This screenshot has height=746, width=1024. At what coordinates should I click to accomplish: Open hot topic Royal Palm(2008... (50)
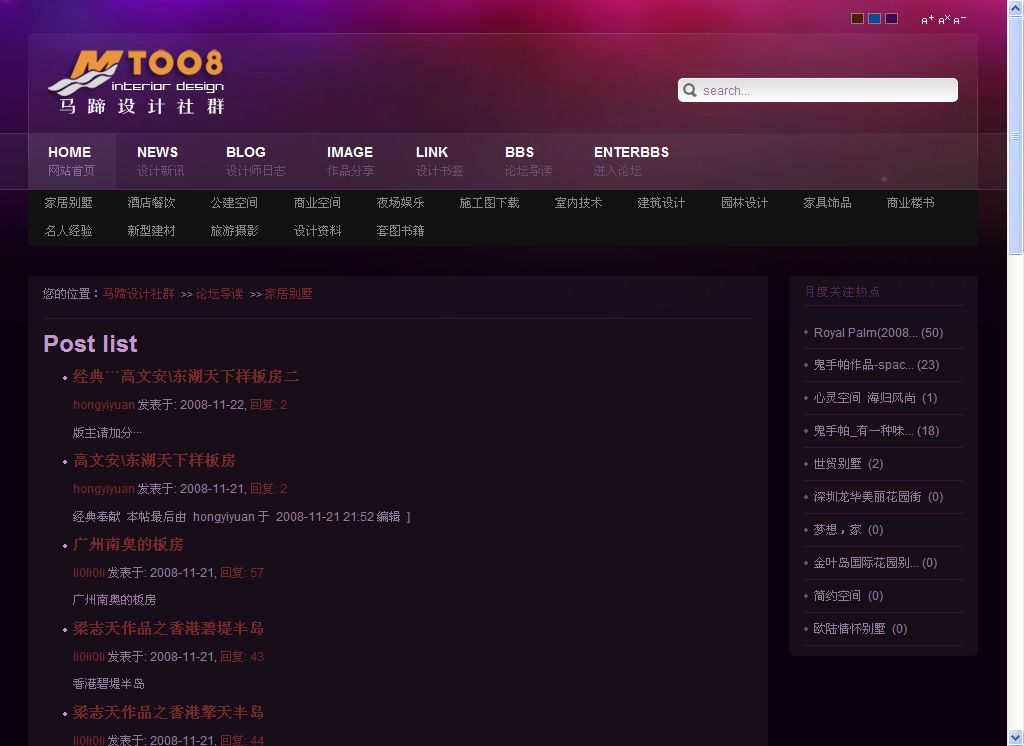[878, 332]
